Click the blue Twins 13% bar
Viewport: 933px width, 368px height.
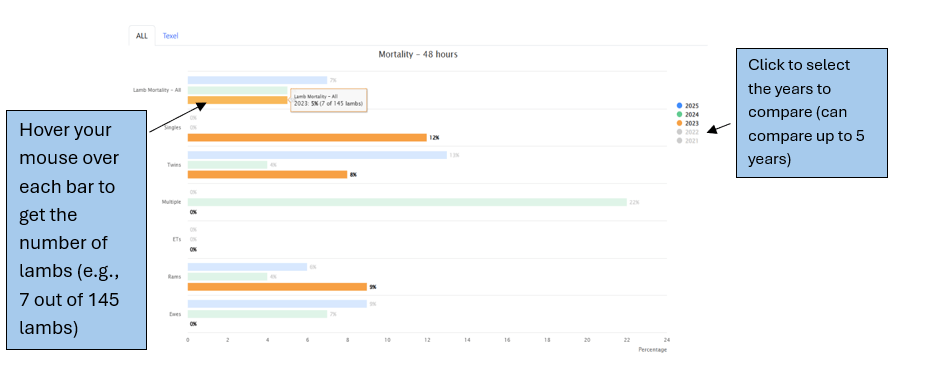317,155
